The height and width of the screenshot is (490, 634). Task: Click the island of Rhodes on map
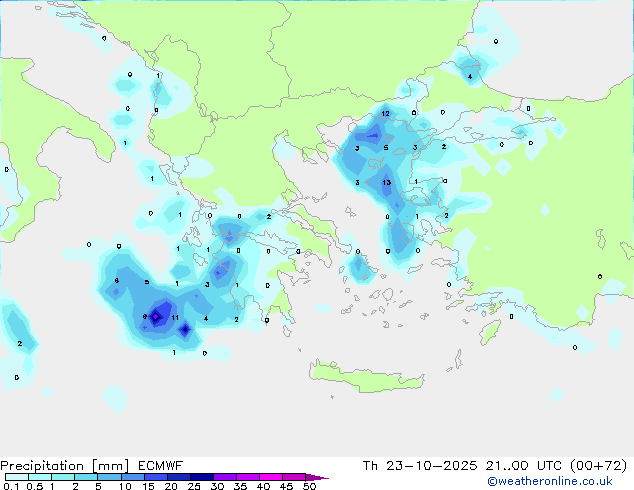click(x=490, y=332)
